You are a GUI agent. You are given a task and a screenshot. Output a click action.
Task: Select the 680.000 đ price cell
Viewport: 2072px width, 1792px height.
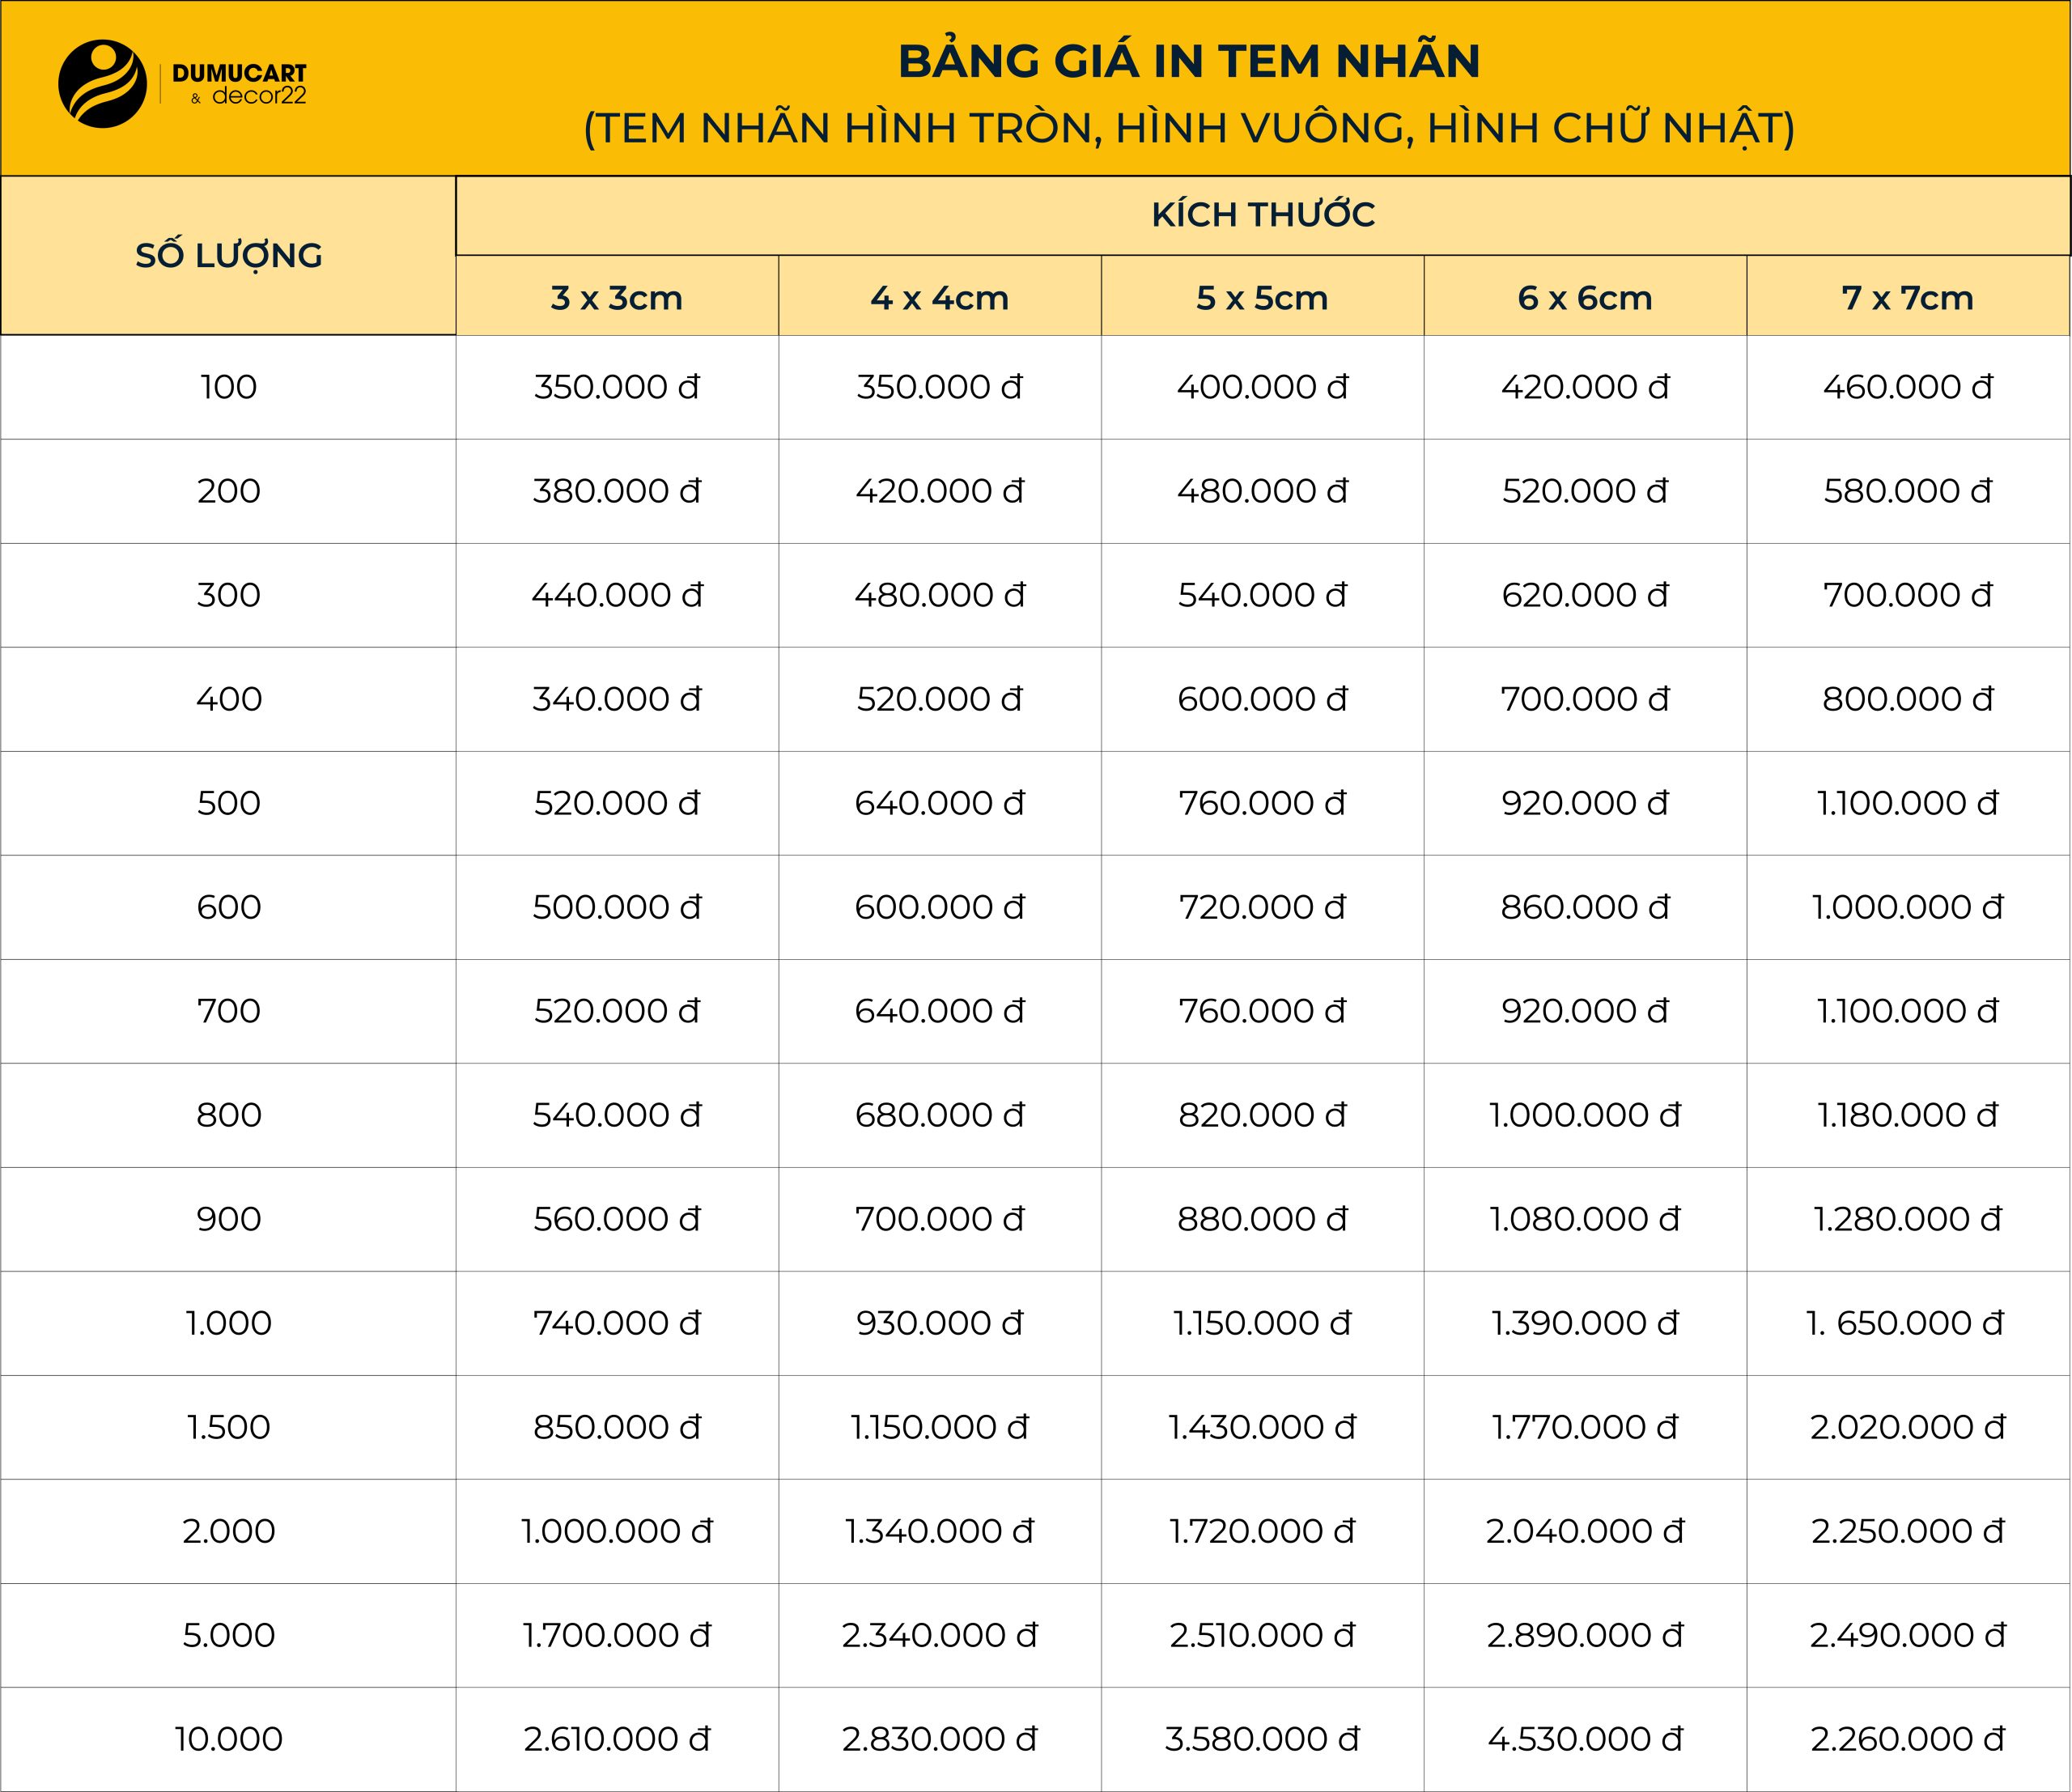[x=940, y=1115]
